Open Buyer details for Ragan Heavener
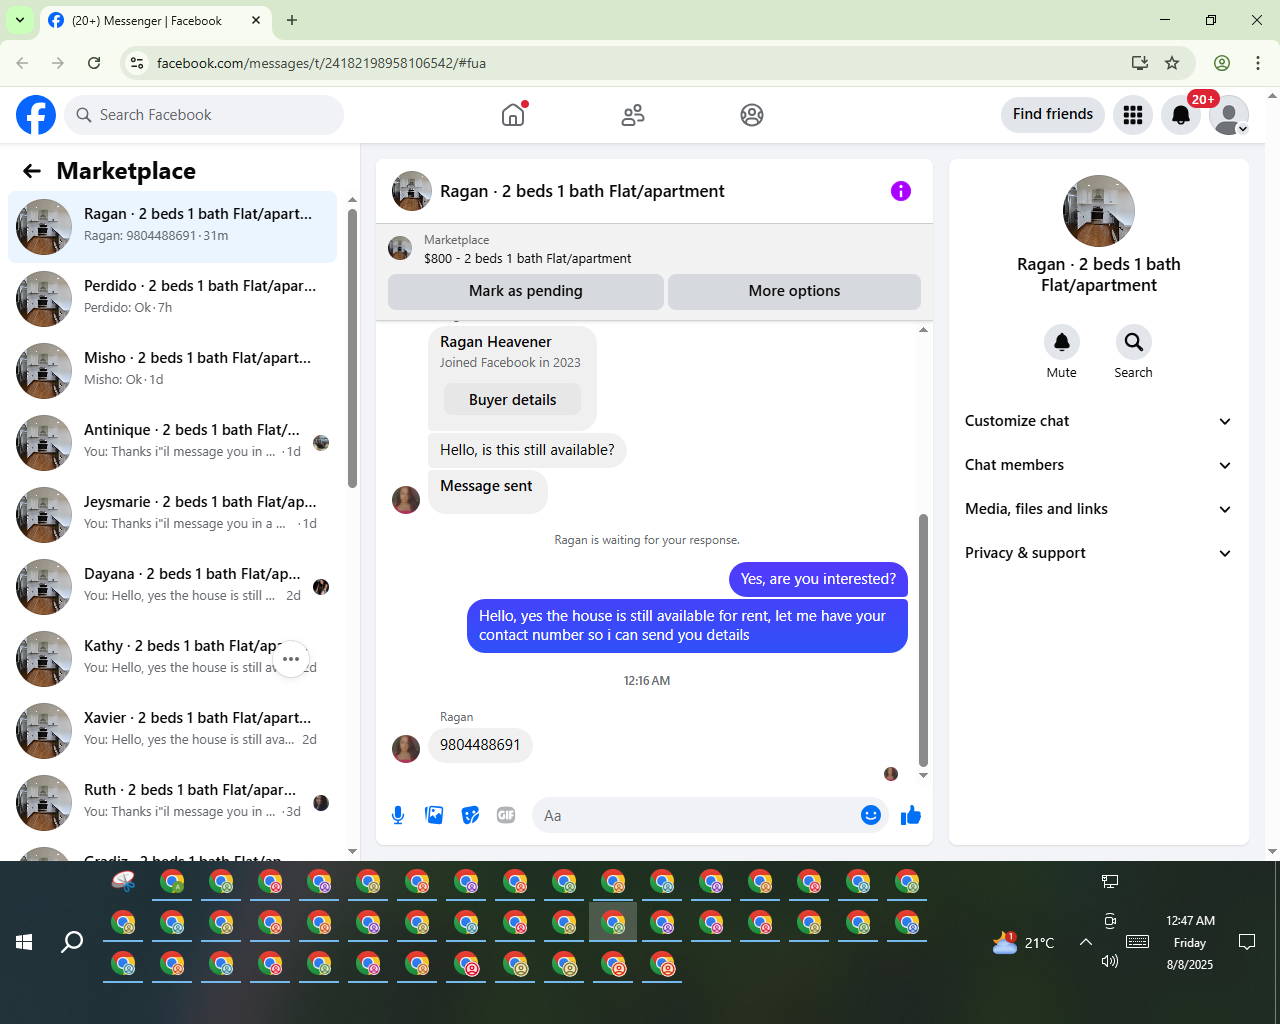Viewport: 1280px width, 1024px height. point(512,400)
